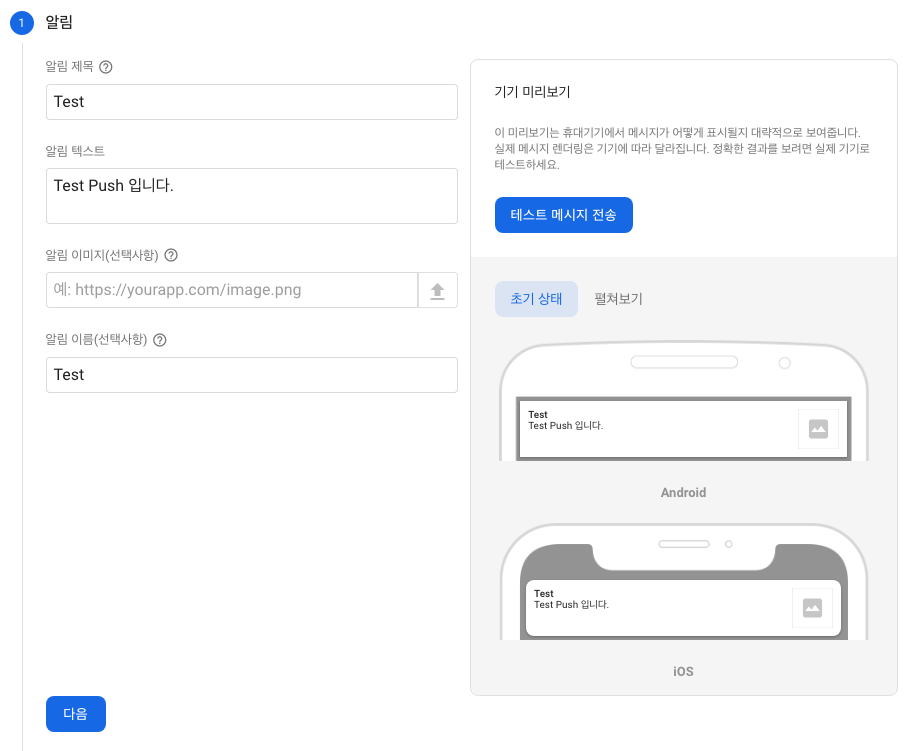Click the Android notification preview card
Screen dimensions: 915x751
(x=683, y=429)
